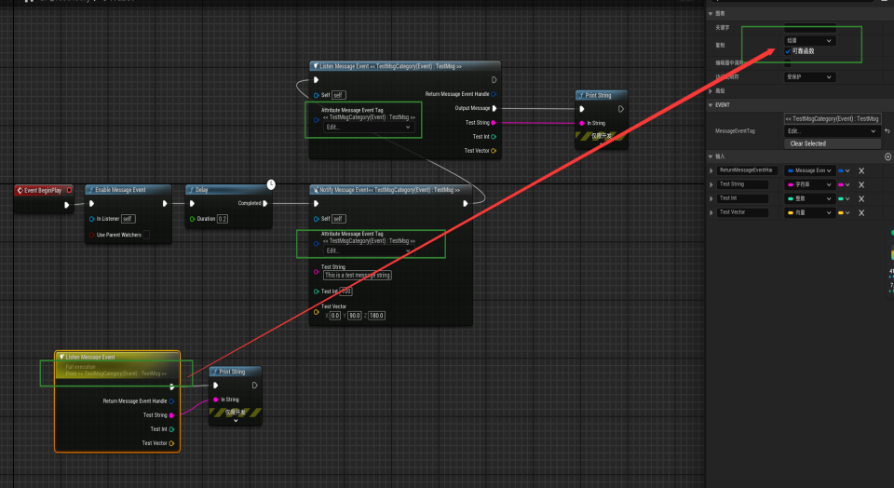Click the add input plus icon in 输入 section
Viewport: 894px width, 488px height.
tap(888, 156)
